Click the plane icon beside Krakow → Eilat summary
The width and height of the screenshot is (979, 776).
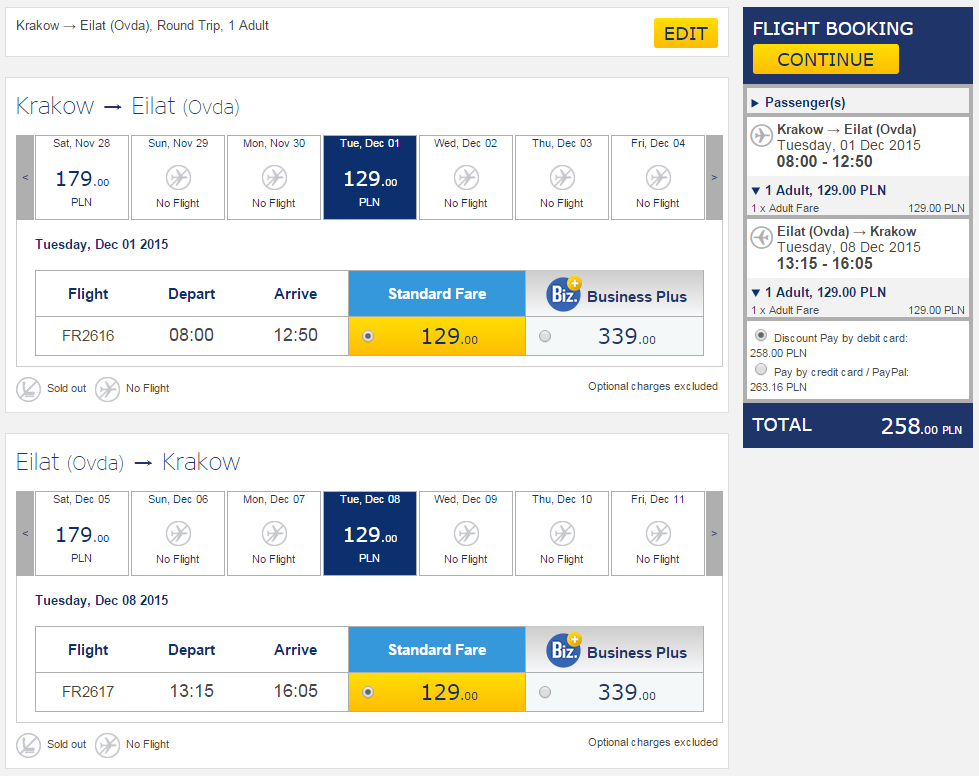click(x=761, y=135)
